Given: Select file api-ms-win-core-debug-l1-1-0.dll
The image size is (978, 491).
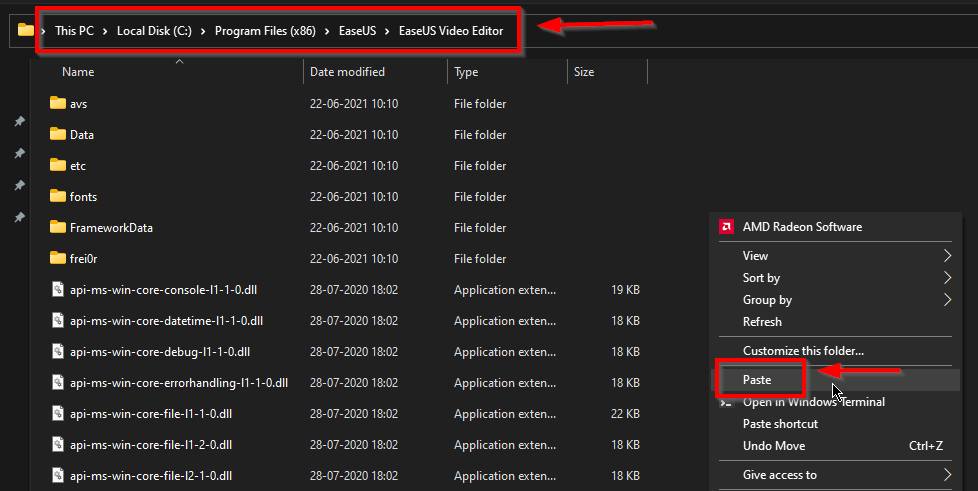Looking at the screenshot, I should tap(160, 352).
